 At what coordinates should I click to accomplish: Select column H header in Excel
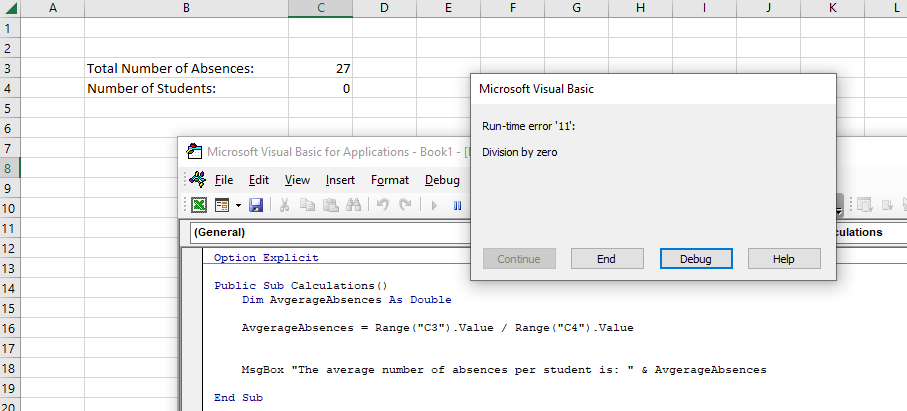click(640, 8)
